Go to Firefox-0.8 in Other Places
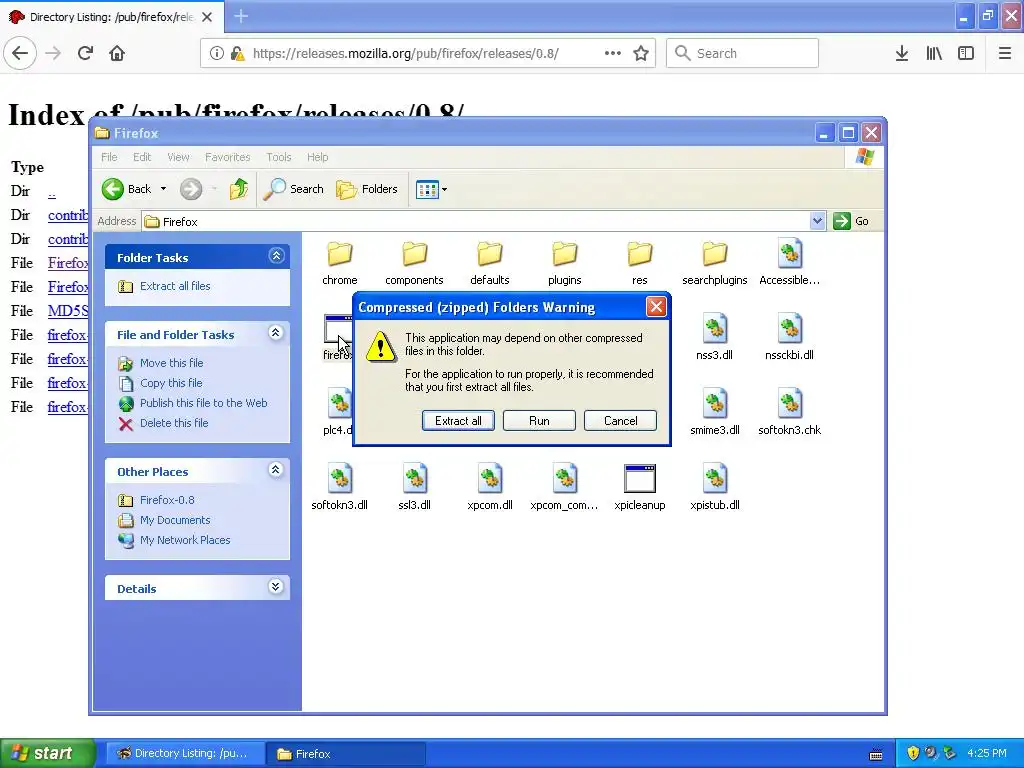Image resolution: width=1024 pixels, height=768 pixels. (x=167, y=500)
